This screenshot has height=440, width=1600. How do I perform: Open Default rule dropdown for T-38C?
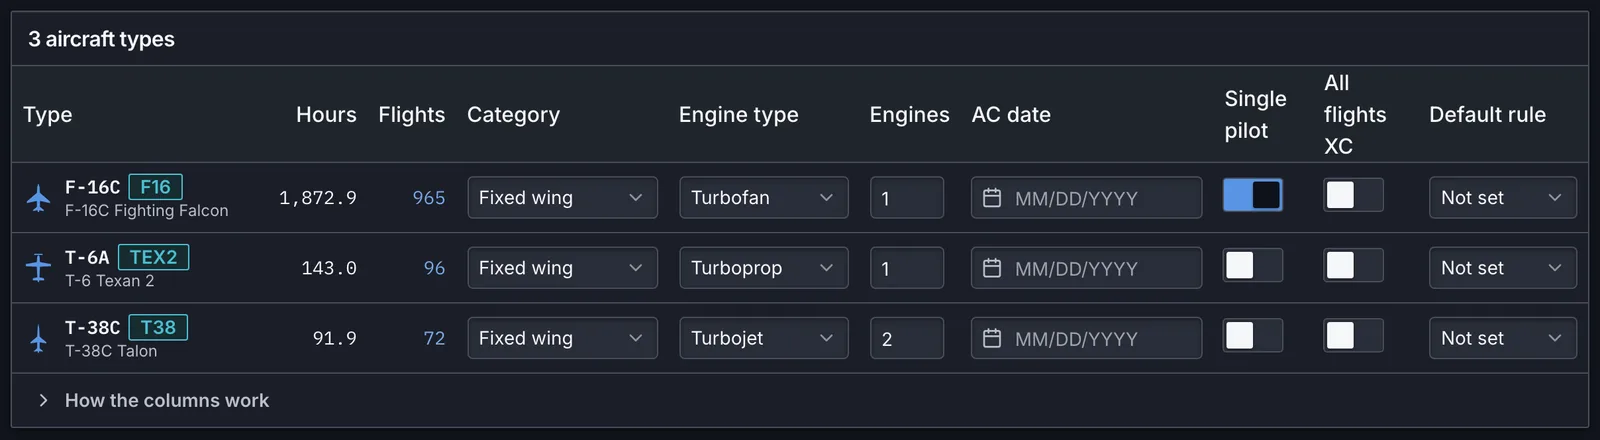pyautogui.click(x=1503, y=338)
